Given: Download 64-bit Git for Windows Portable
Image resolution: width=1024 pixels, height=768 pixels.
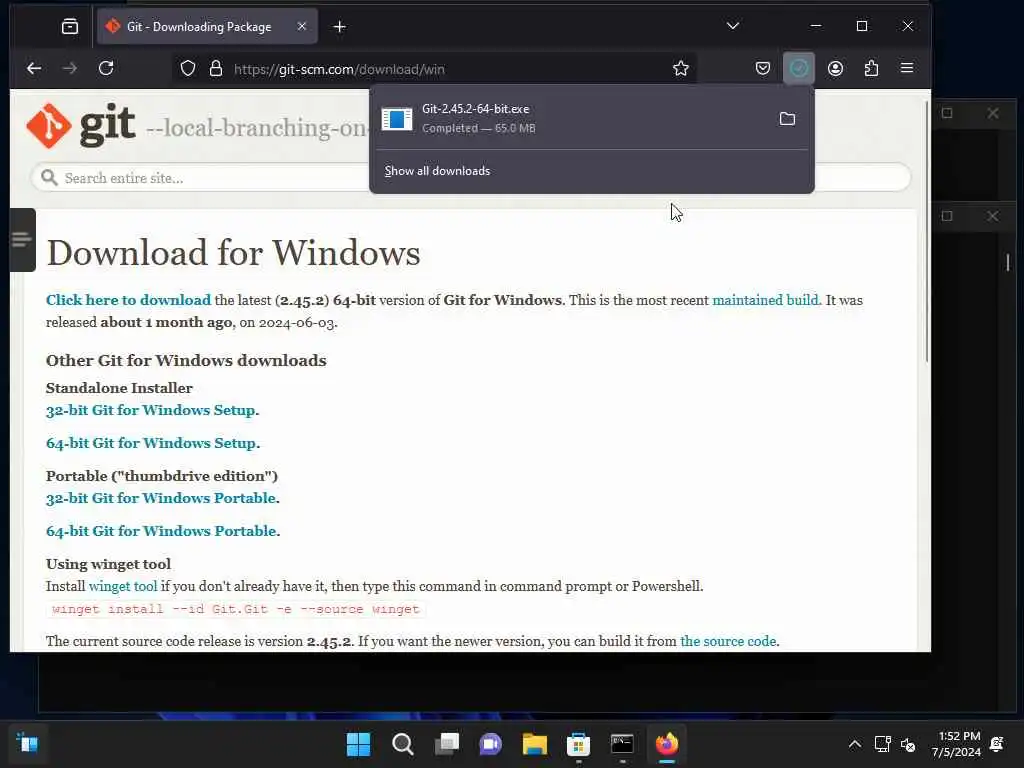Looking at the screenshot, I should pos(161,531).
